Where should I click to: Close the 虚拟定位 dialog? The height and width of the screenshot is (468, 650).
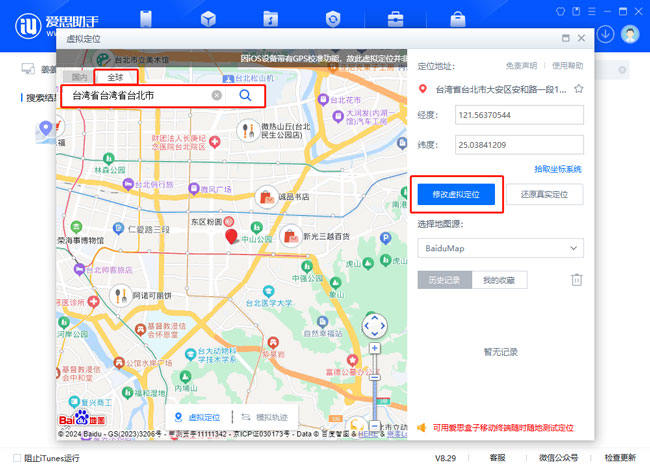click(x=581, y=38)
